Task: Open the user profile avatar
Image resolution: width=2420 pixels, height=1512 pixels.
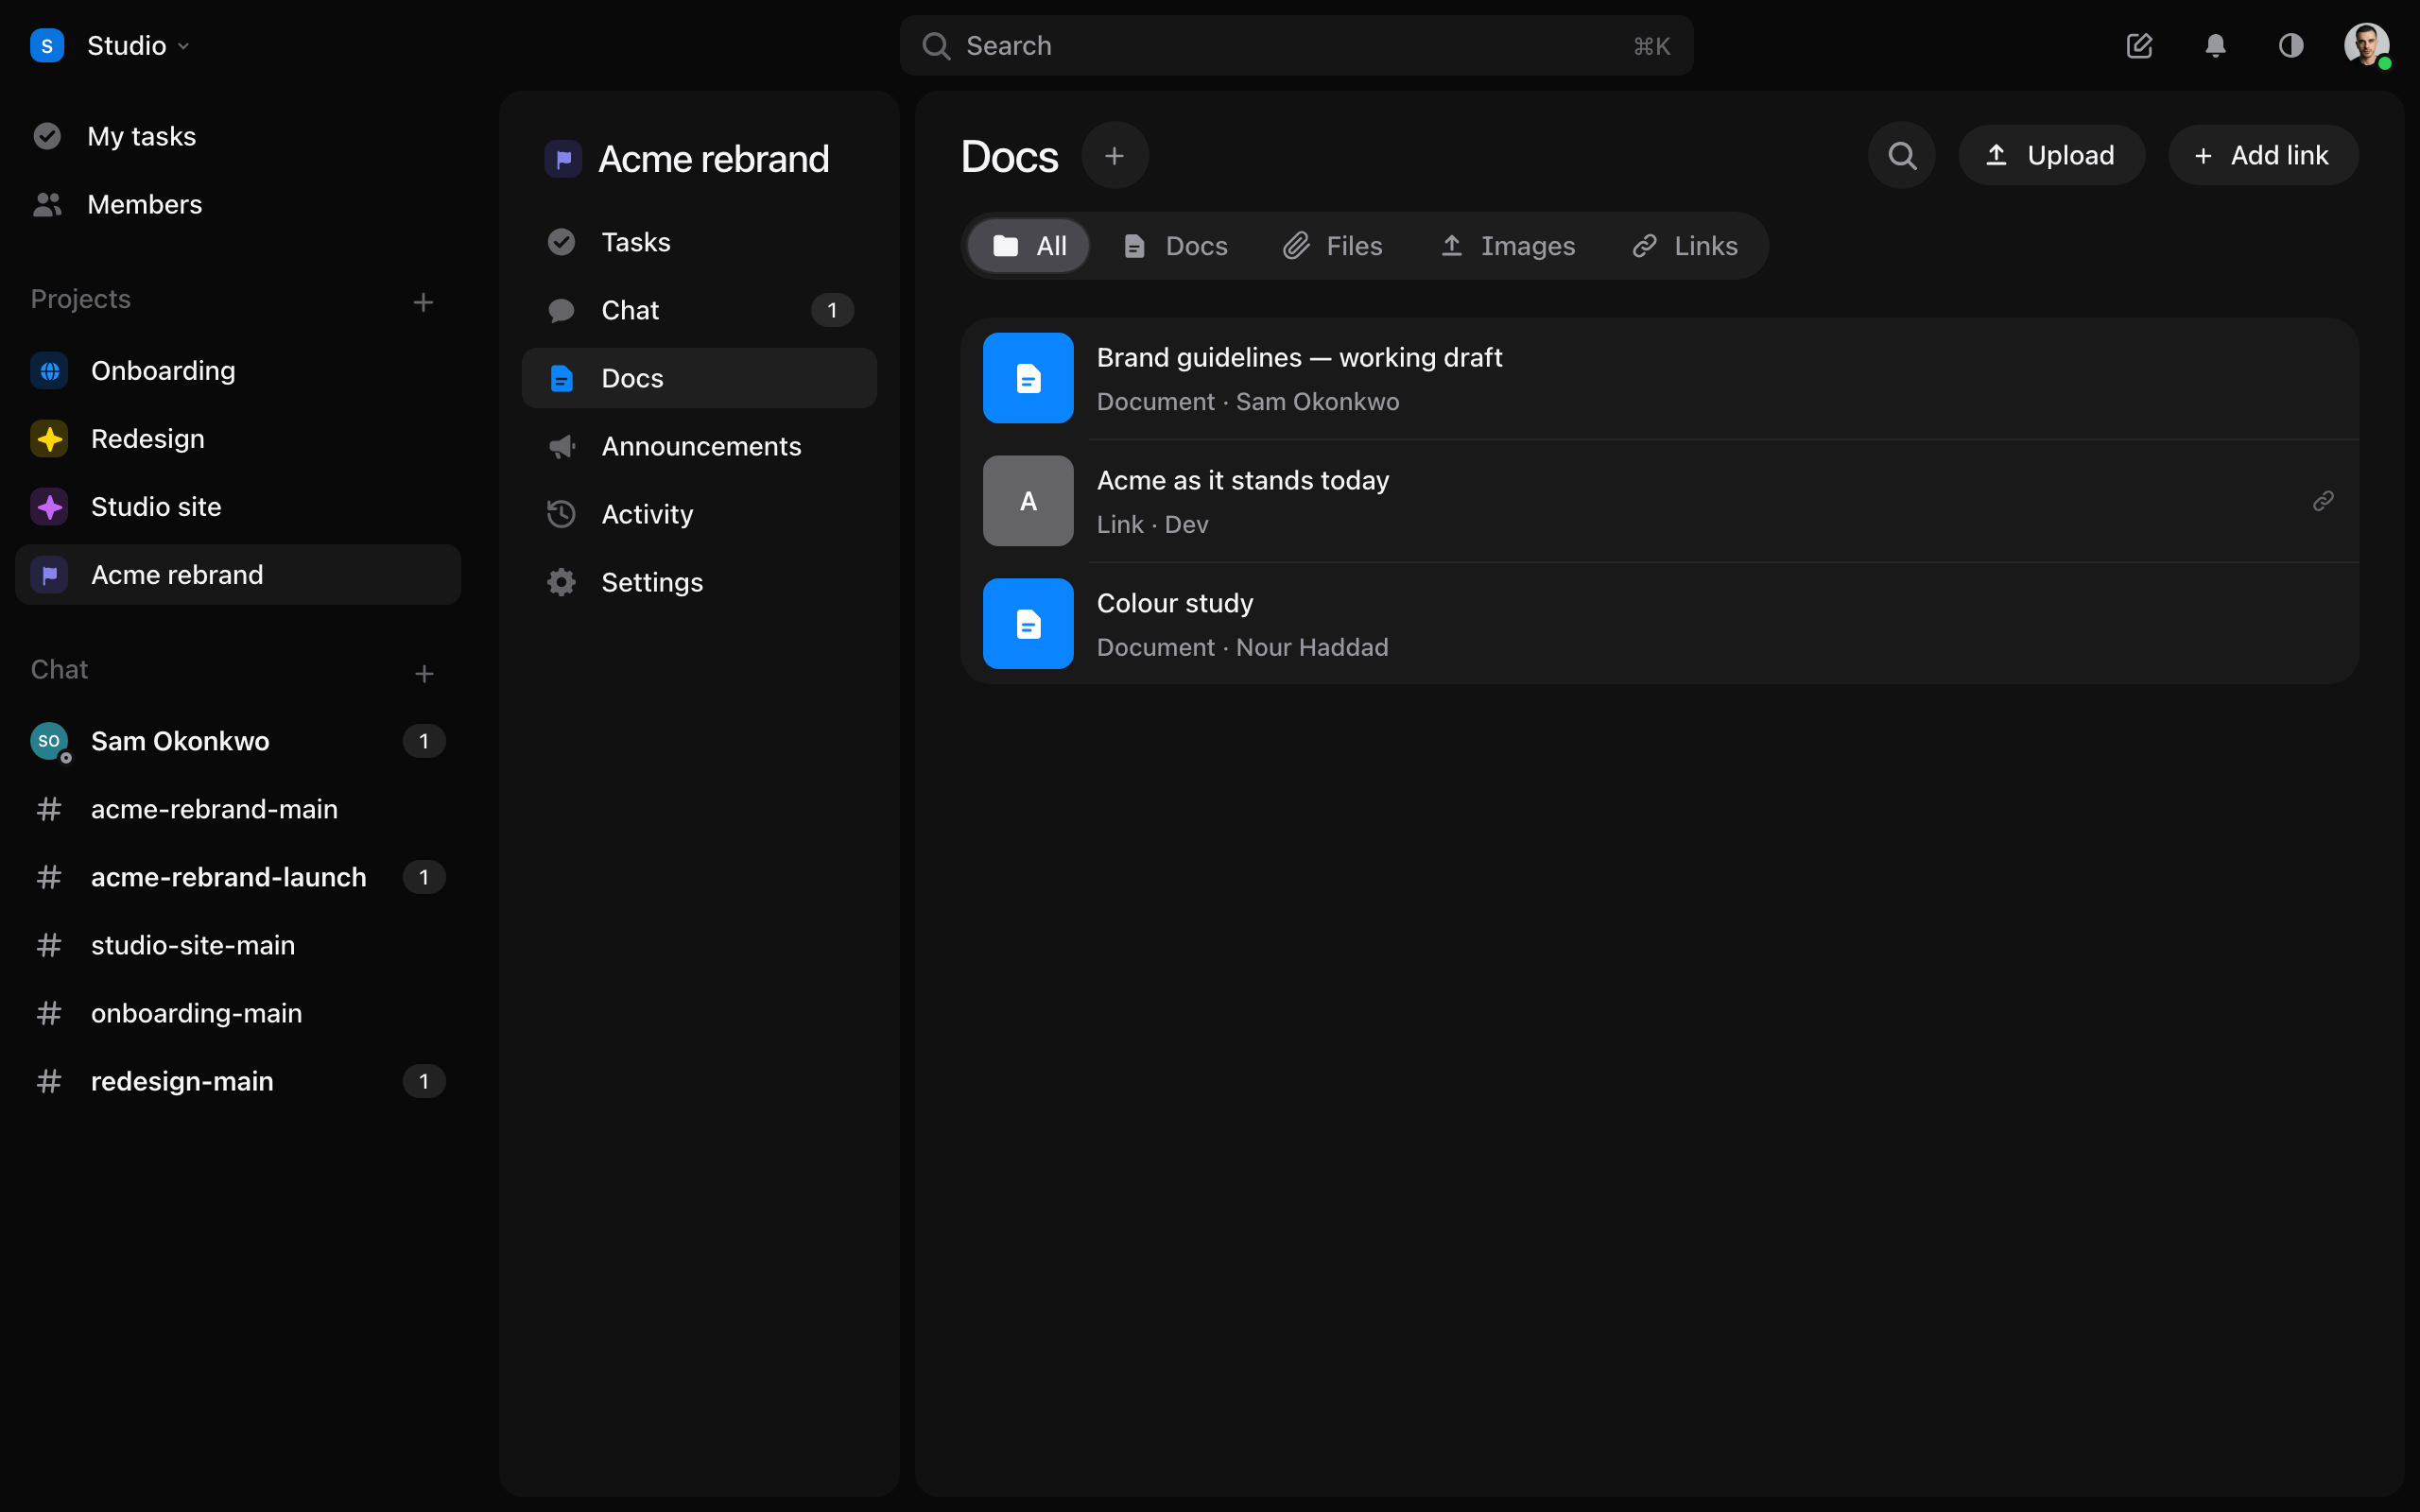Action: (x=2366, y=46)
